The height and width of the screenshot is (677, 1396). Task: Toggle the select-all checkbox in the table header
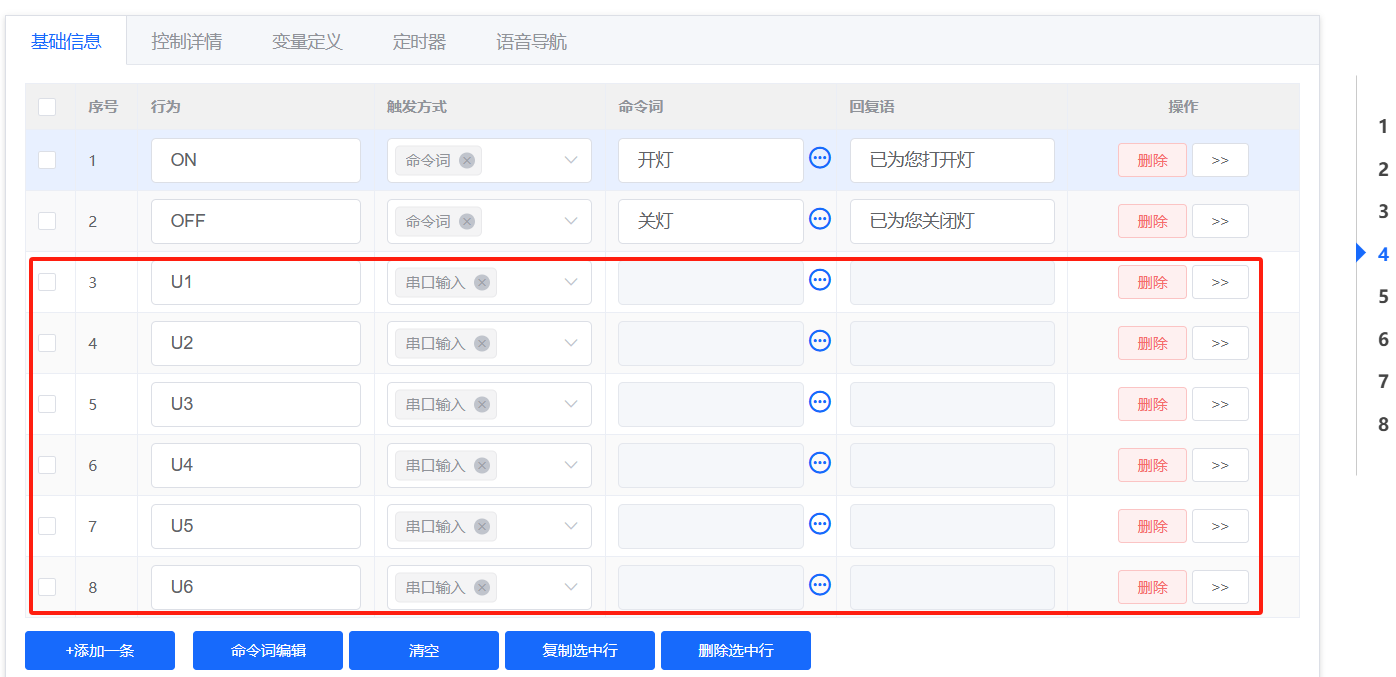tap(48, 106)
